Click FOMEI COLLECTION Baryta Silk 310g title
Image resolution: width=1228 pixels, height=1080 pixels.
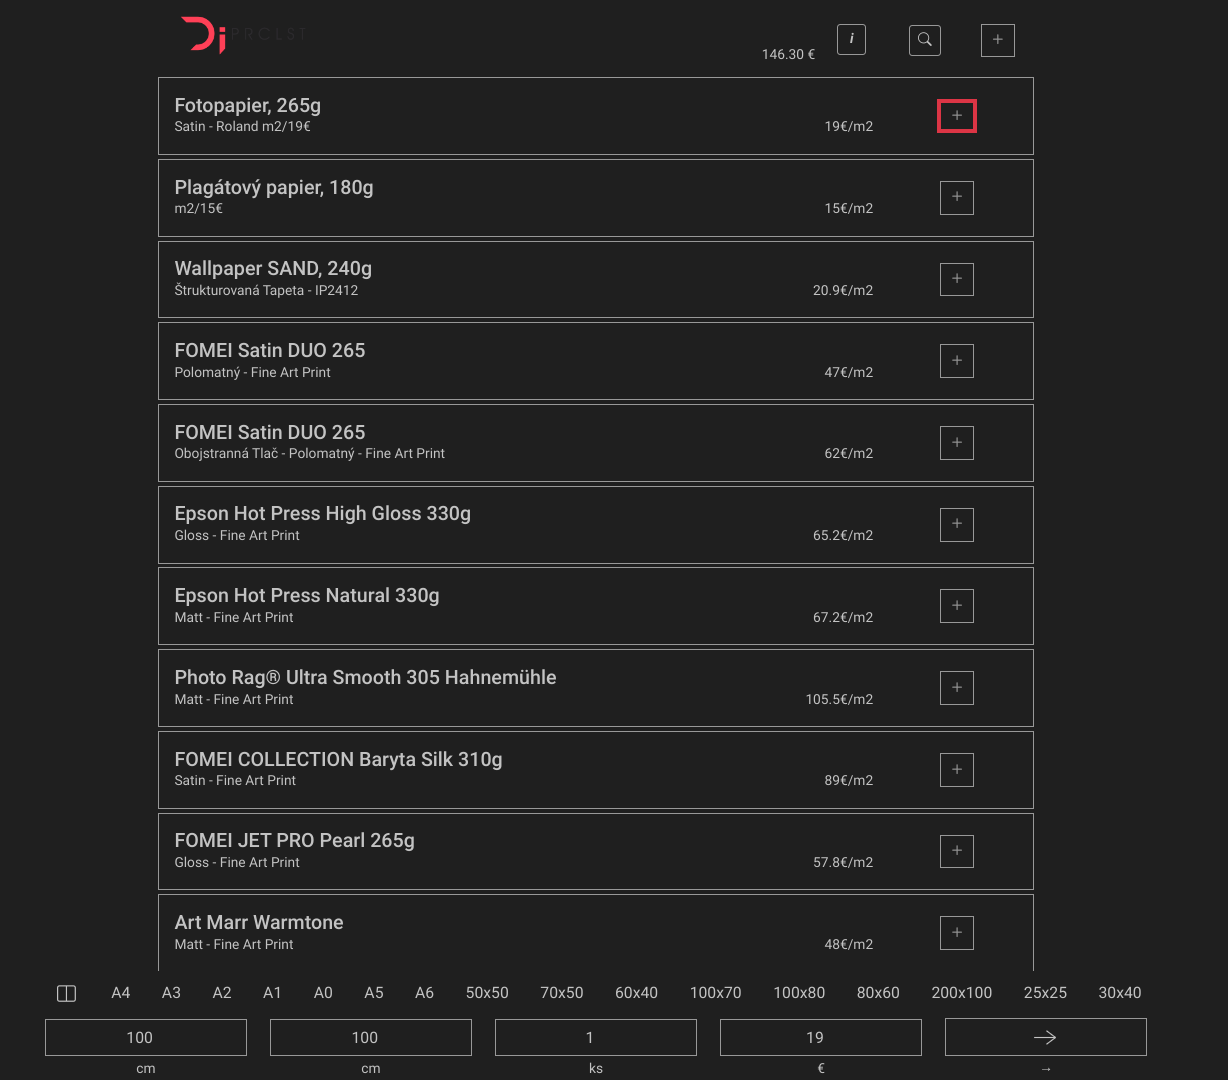click(338, 759)
